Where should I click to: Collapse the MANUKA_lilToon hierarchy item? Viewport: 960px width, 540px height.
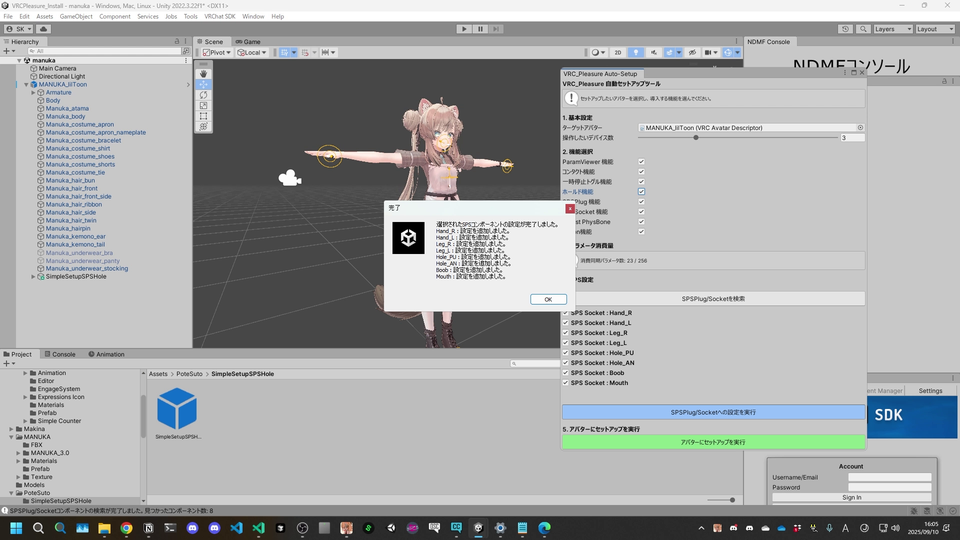tap(26, 84)
